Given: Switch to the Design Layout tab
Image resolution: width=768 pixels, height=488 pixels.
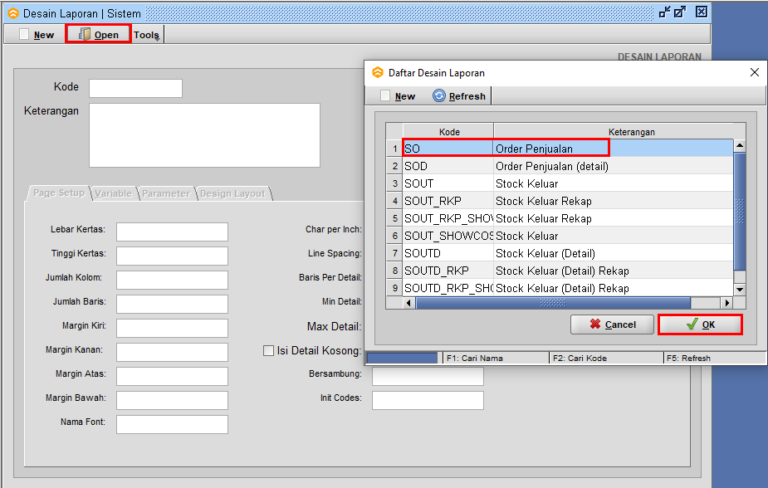Looking at the screenshot, I should click(233, 194).
